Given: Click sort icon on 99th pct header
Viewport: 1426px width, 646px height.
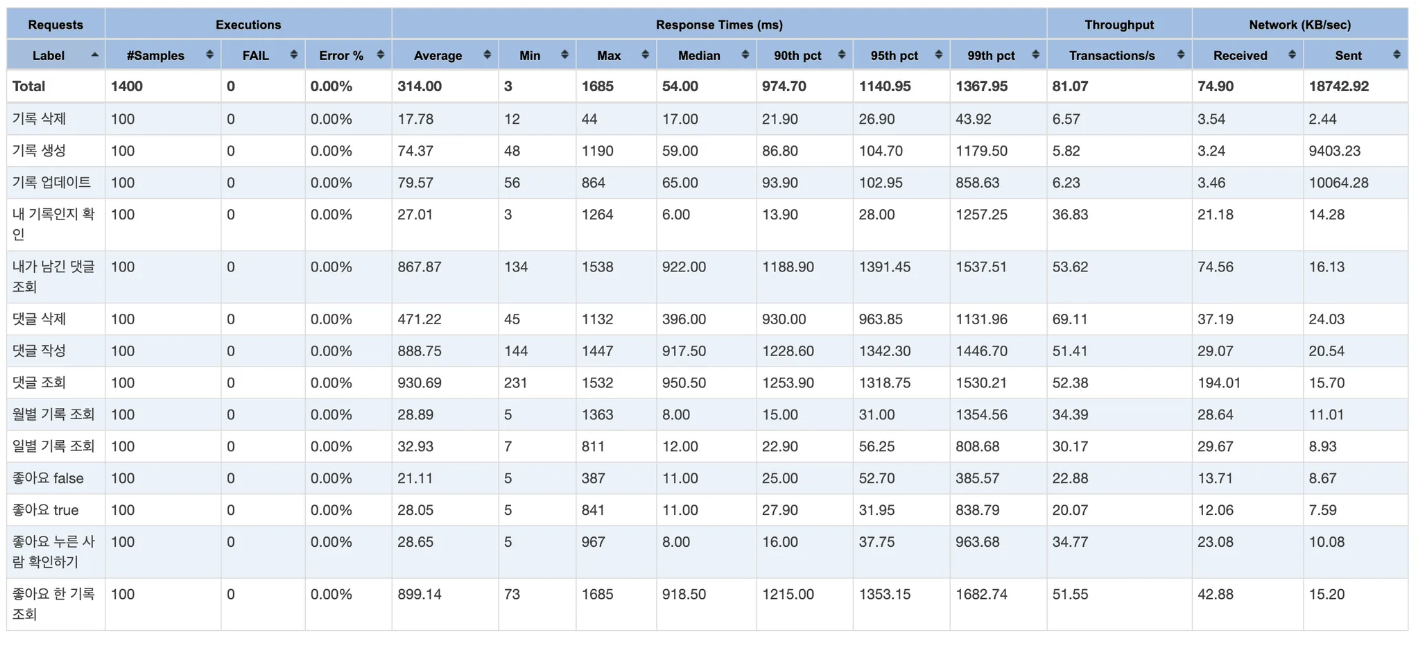Looking at the screenshot, I should point(1036,55).
